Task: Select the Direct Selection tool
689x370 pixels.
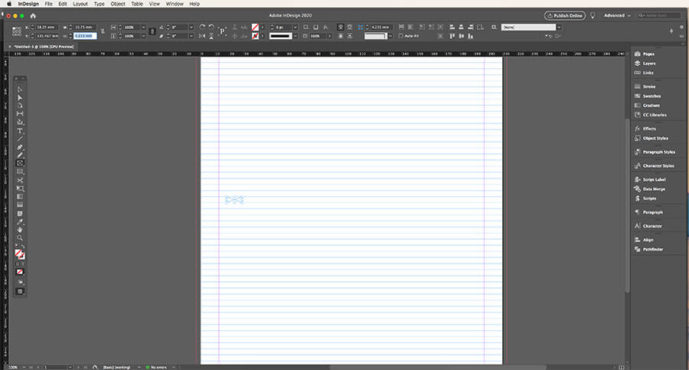Action: tap(20, 98)
